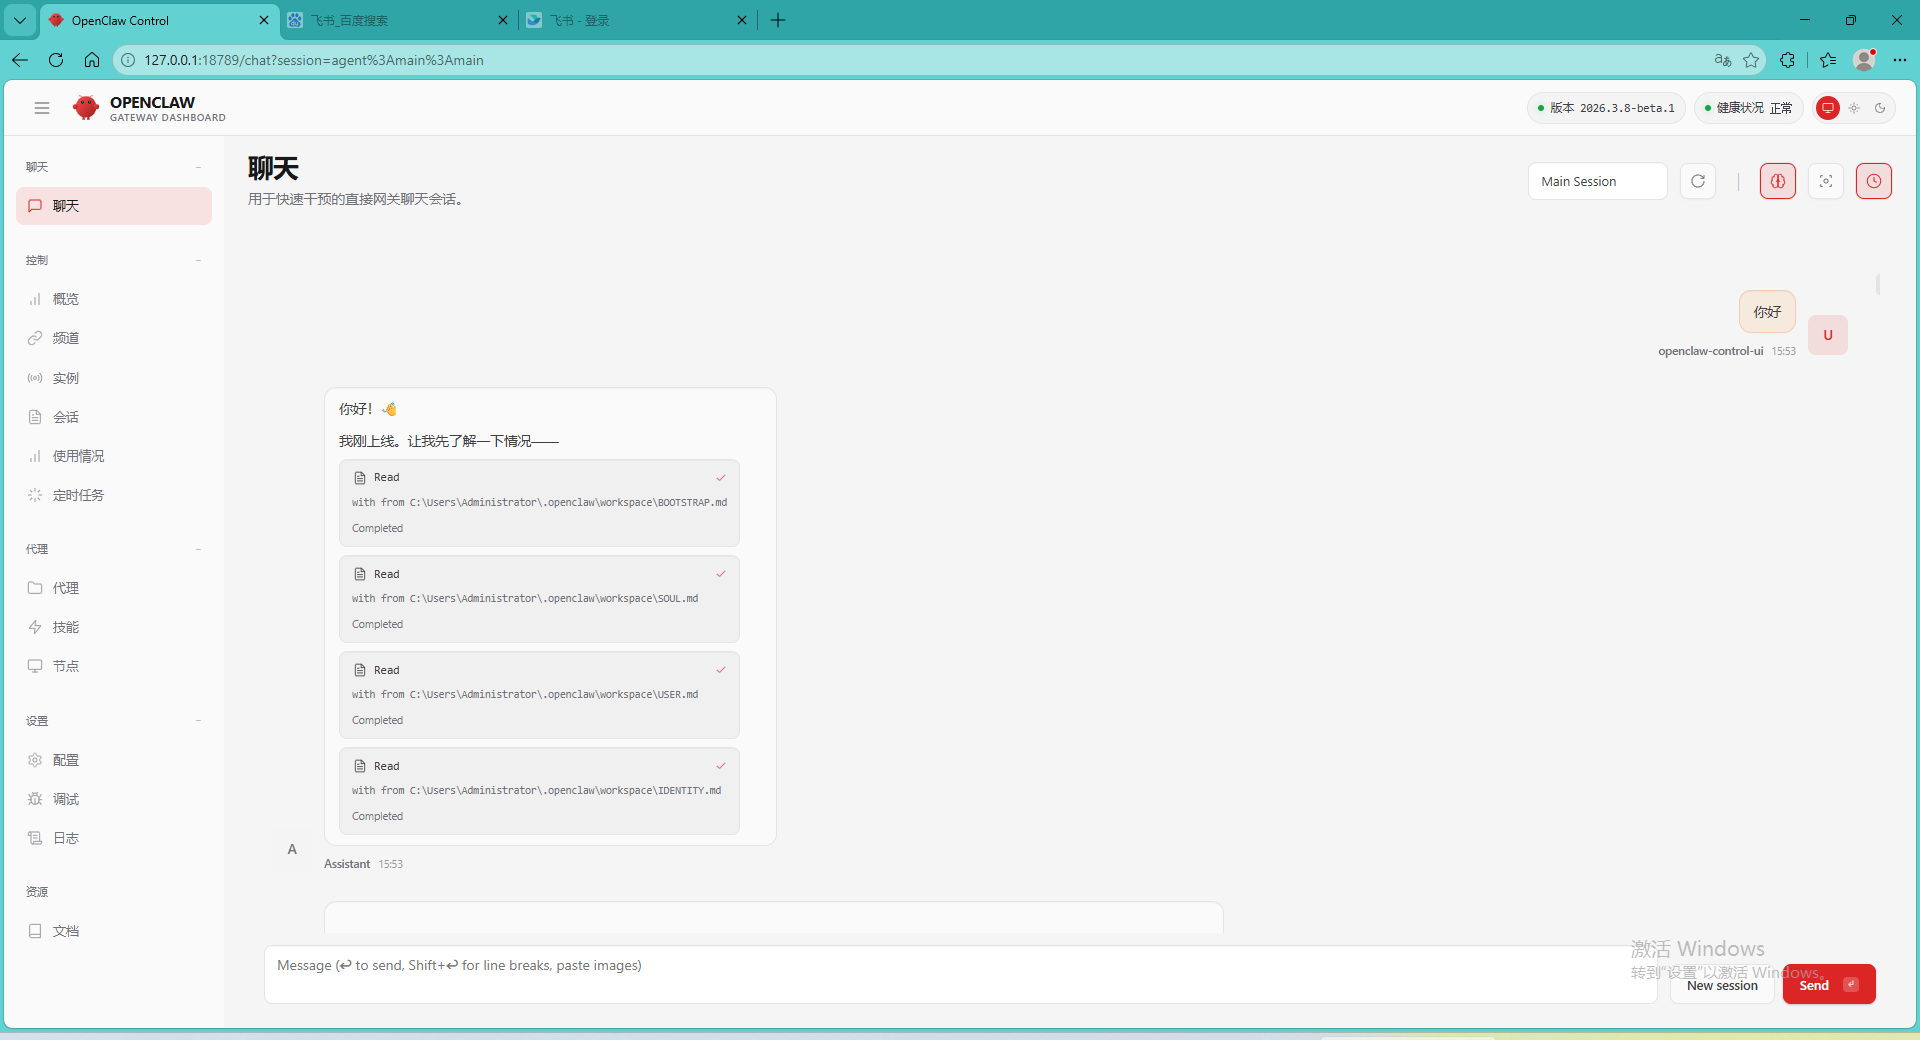View site information icon in address bar
Viewport: 1920px width, 1040px height.
[128, 60]
